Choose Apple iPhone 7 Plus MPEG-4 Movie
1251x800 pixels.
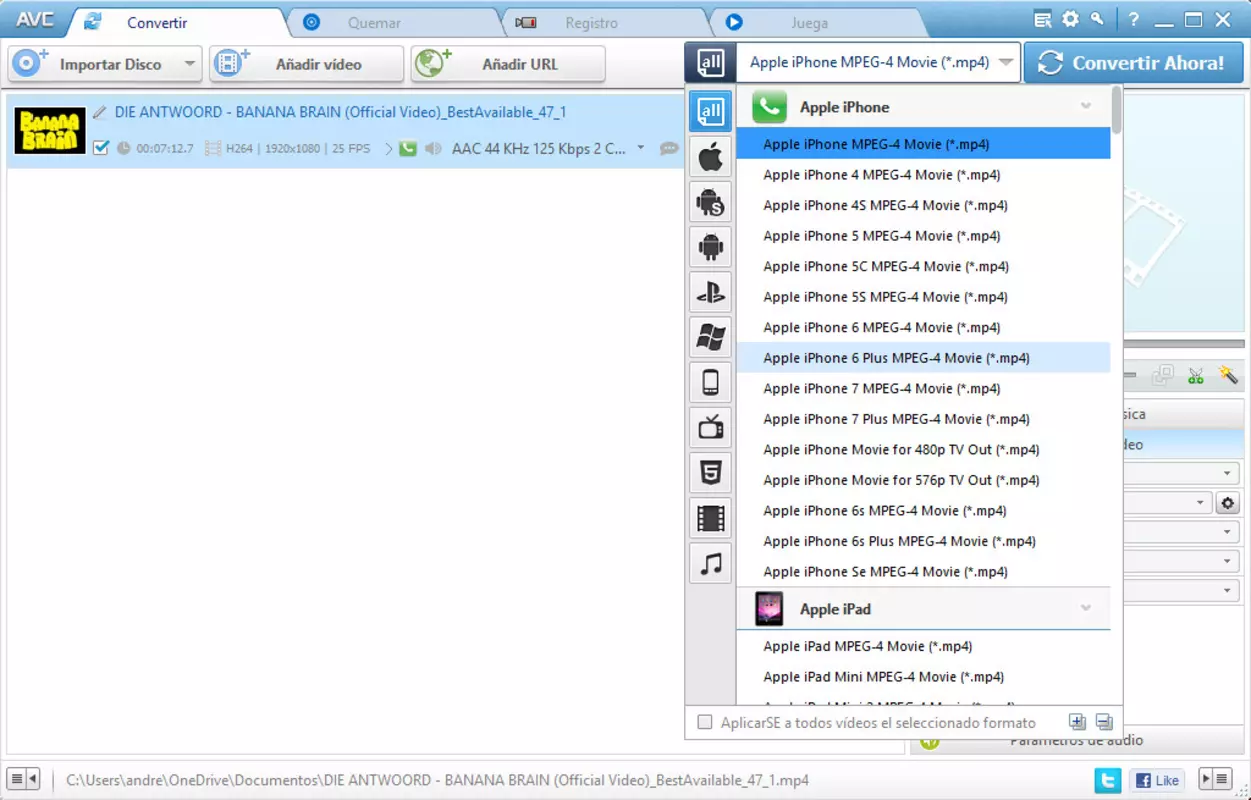pos(923,419)
